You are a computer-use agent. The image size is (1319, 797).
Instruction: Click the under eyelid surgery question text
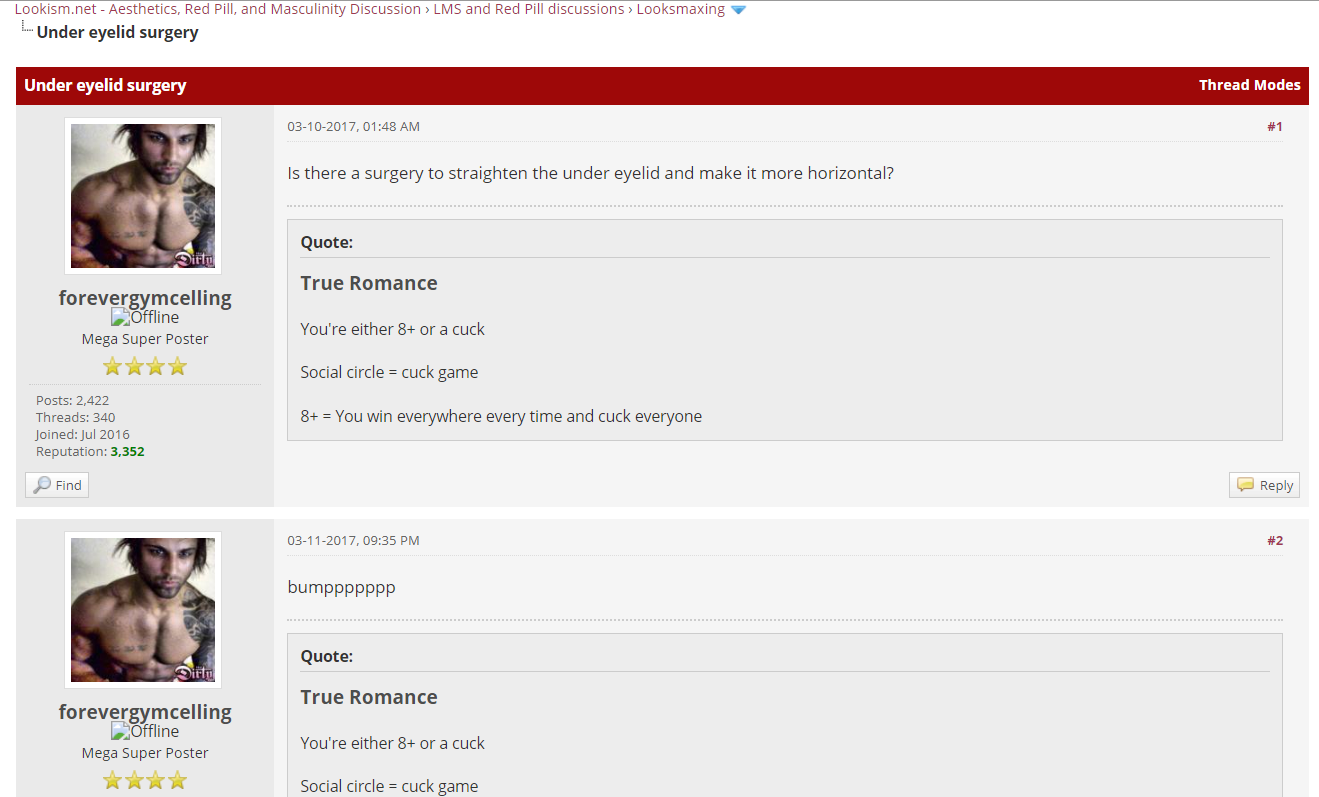pyautogui.click(x=591, y=173)
